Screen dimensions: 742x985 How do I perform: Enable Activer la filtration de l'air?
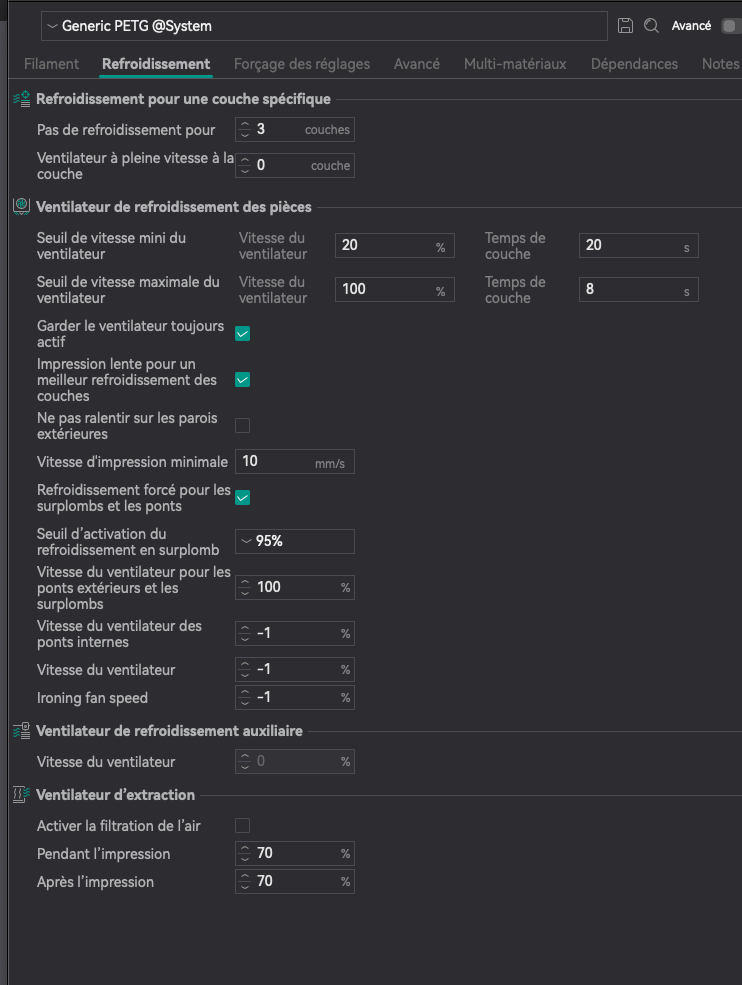pyautogui.click(x=242, y=826)
